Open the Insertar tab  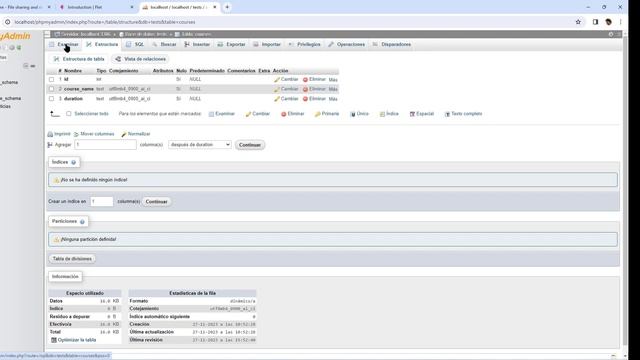pos(197,44)
